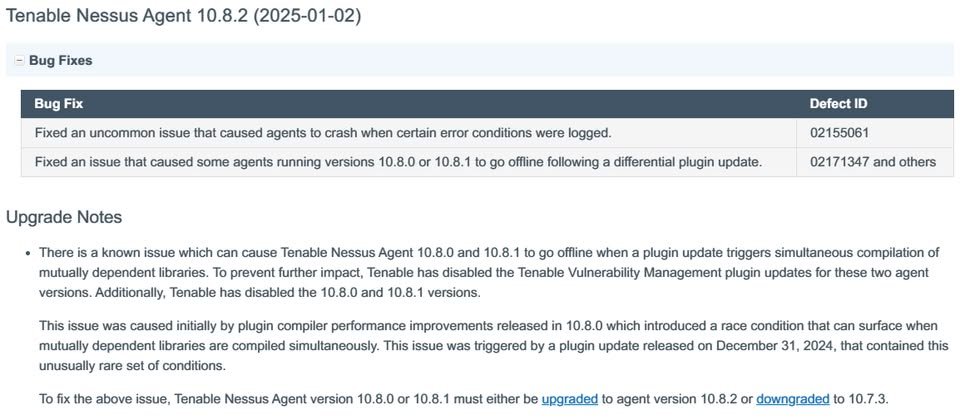This screenshot has height=420, width=960.
Task: Click the Tenable Nessus Agent 10.8.2 title
Action: click(184, 17)
